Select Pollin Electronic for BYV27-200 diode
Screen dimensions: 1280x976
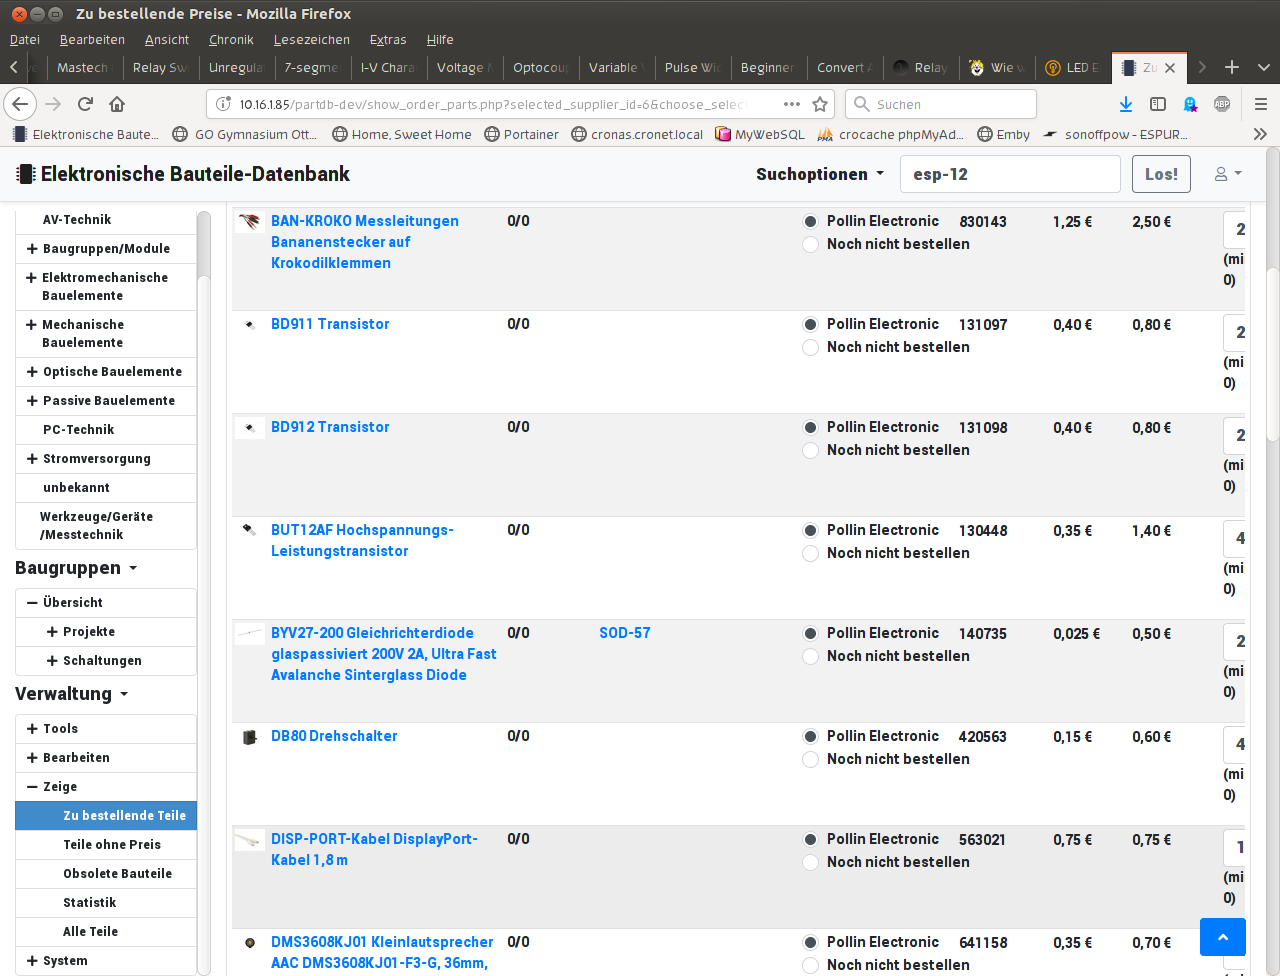click(811, 634)
